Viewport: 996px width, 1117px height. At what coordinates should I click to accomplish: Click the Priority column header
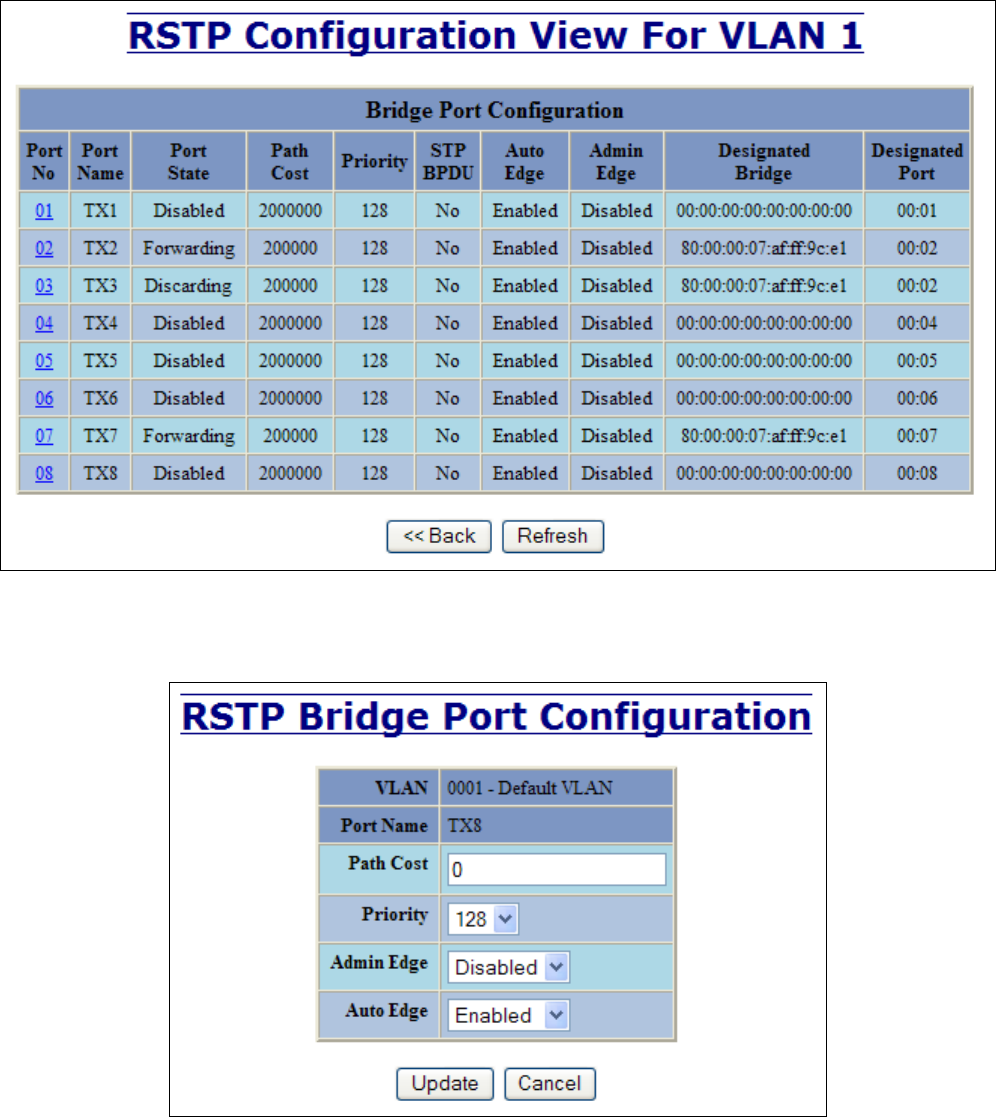tap(374, 162)
